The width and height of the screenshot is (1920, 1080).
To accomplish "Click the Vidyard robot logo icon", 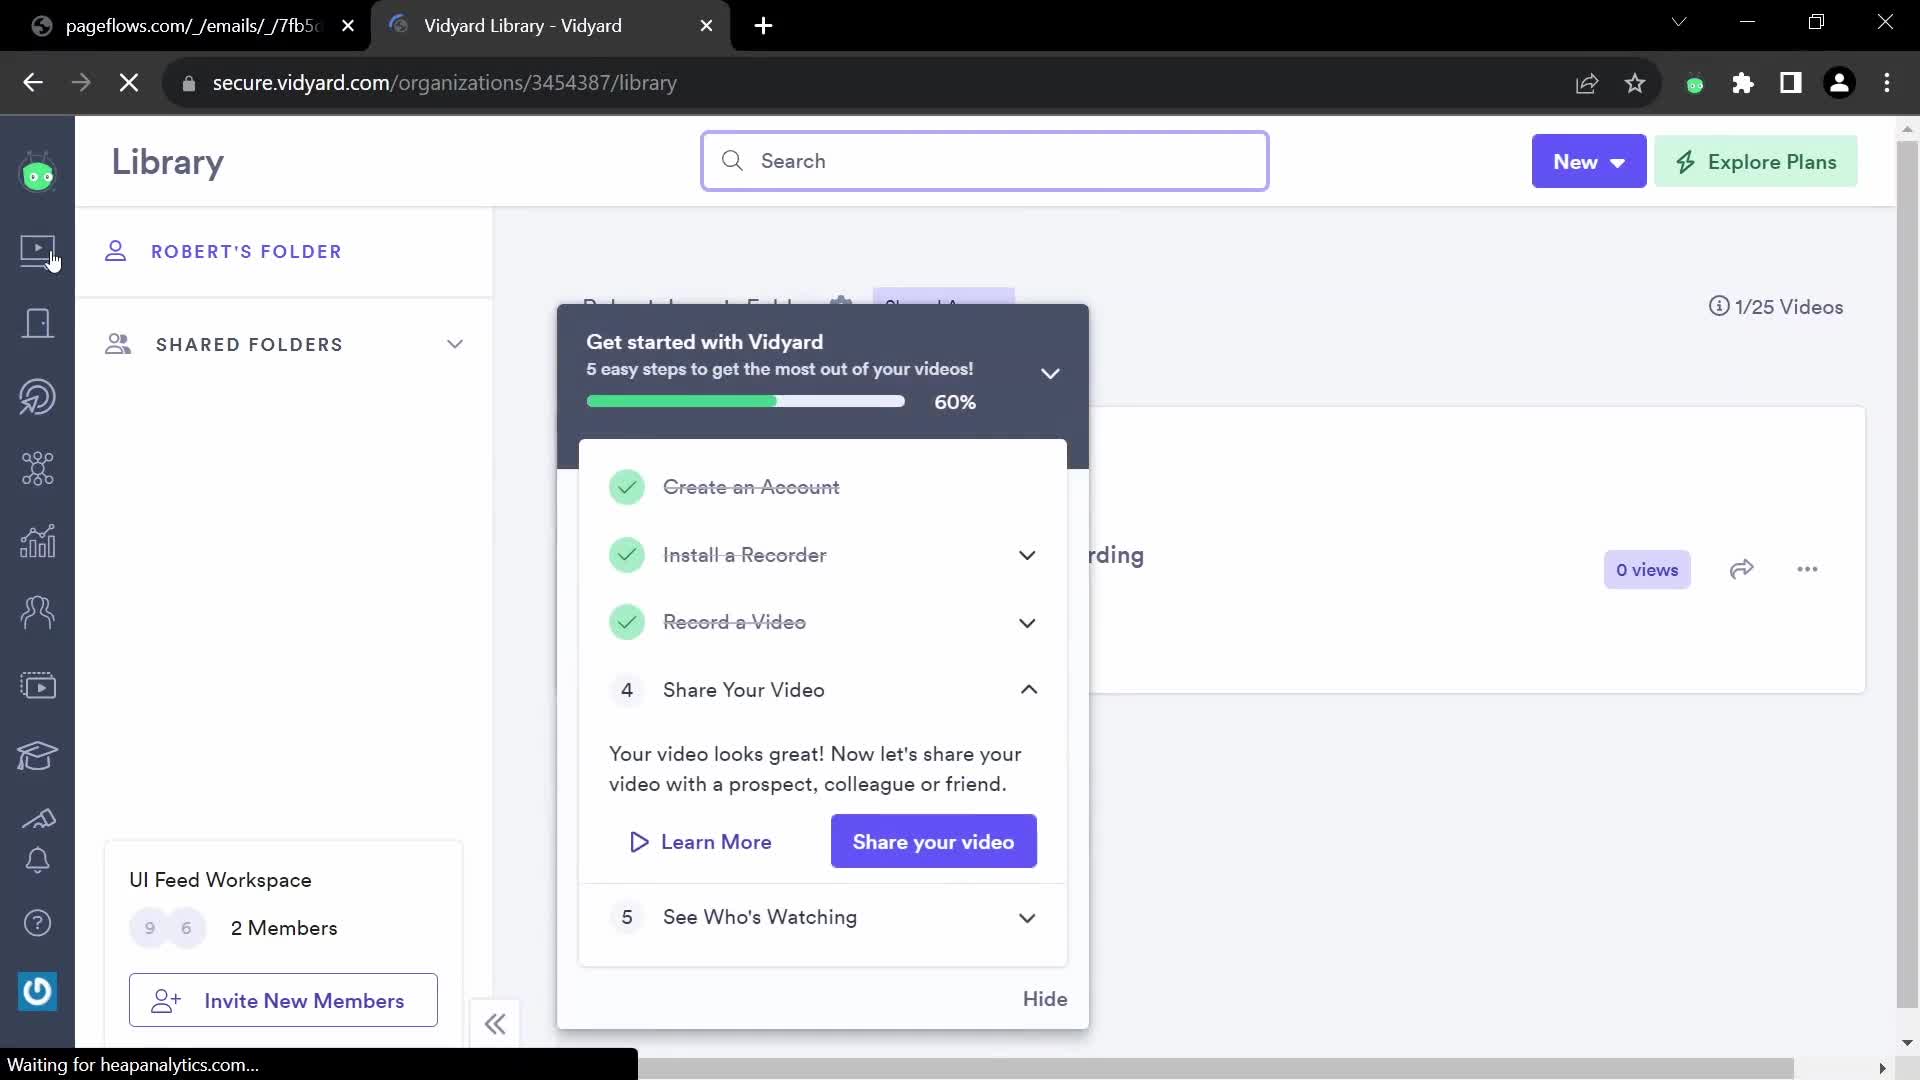I will [x=38, y=174].
